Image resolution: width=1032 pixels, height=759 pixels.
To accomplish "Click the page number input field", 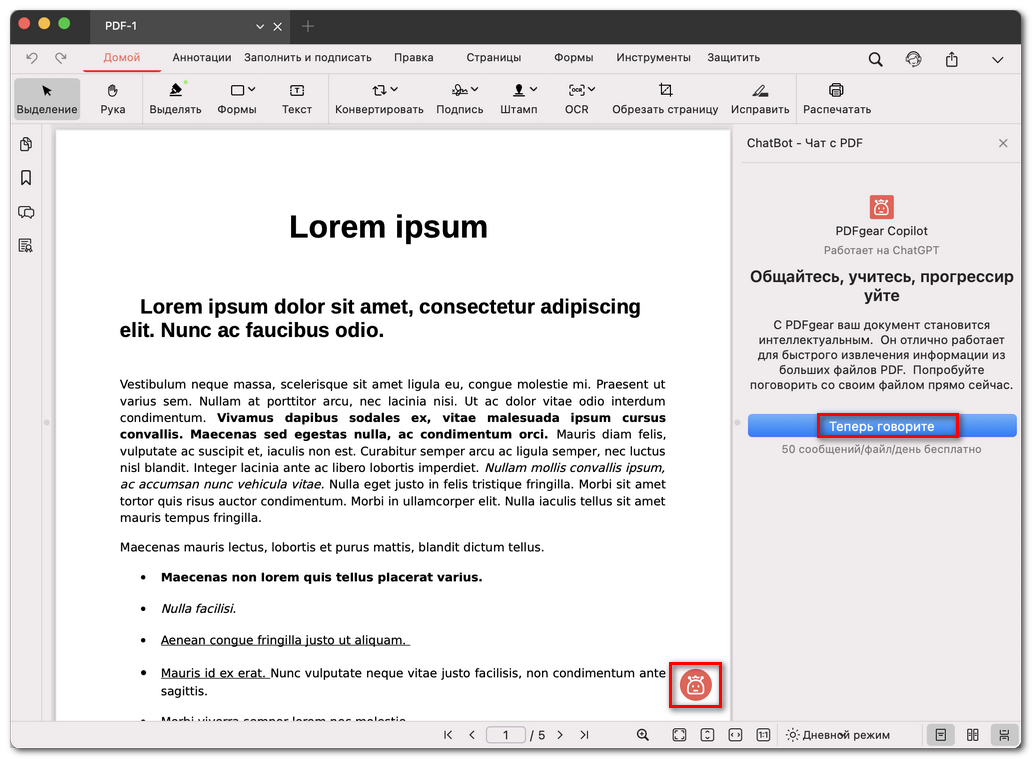I will click(x=506, y=735).
